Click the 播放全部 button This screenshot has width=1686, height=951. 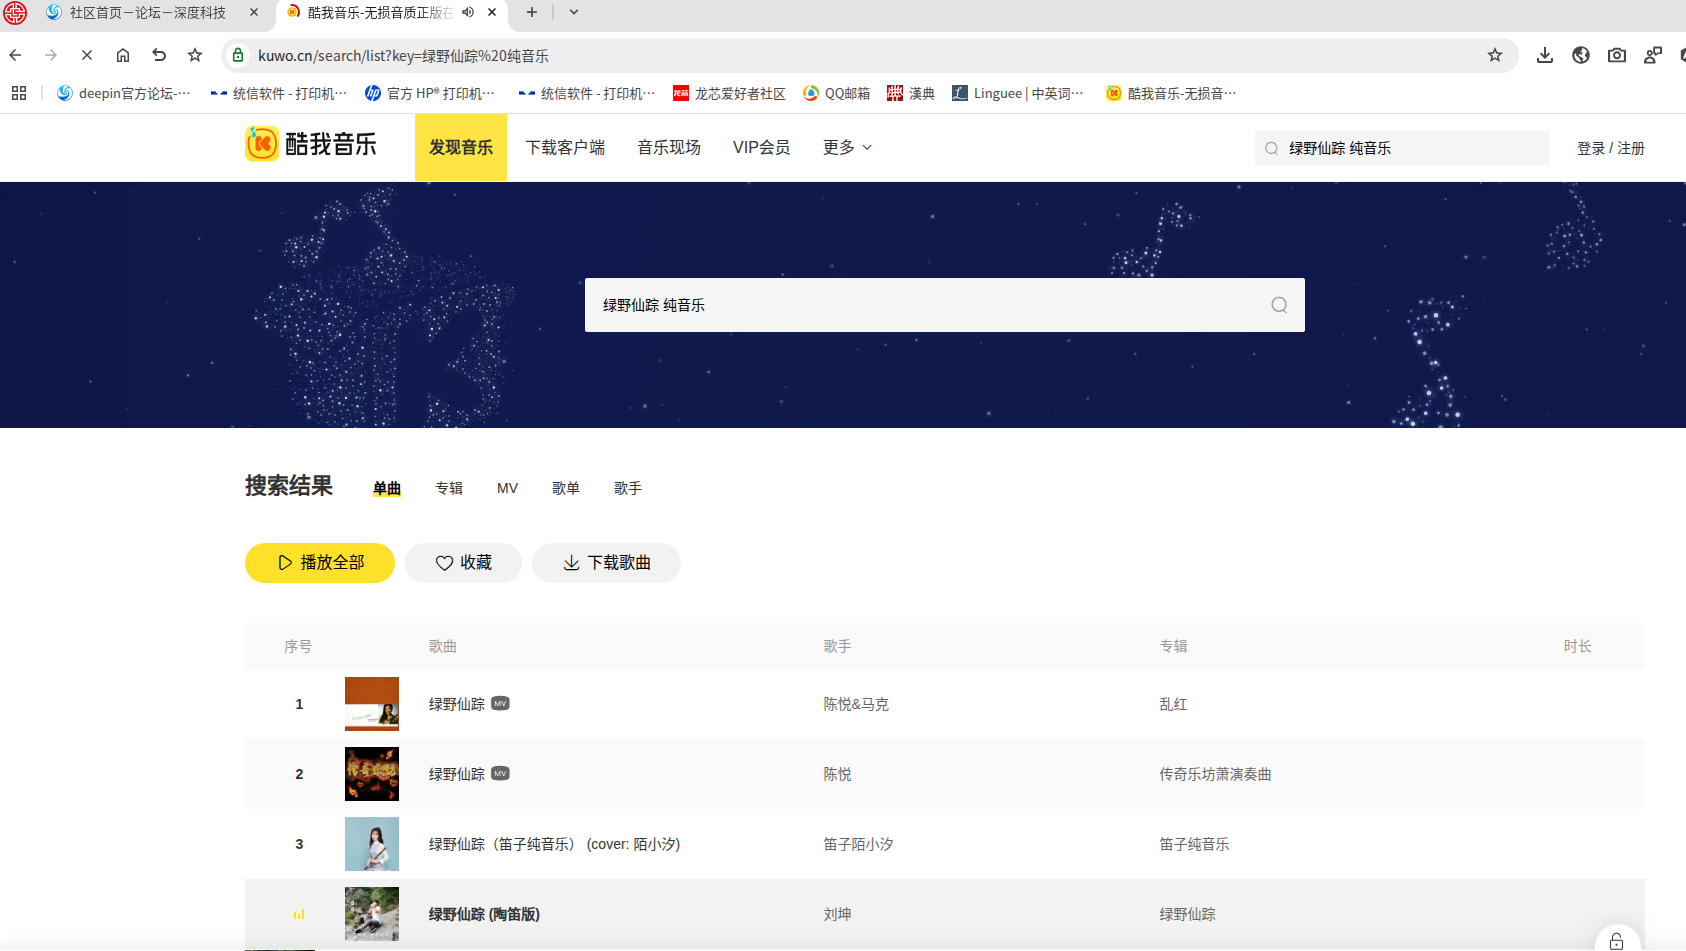[319, 563]
